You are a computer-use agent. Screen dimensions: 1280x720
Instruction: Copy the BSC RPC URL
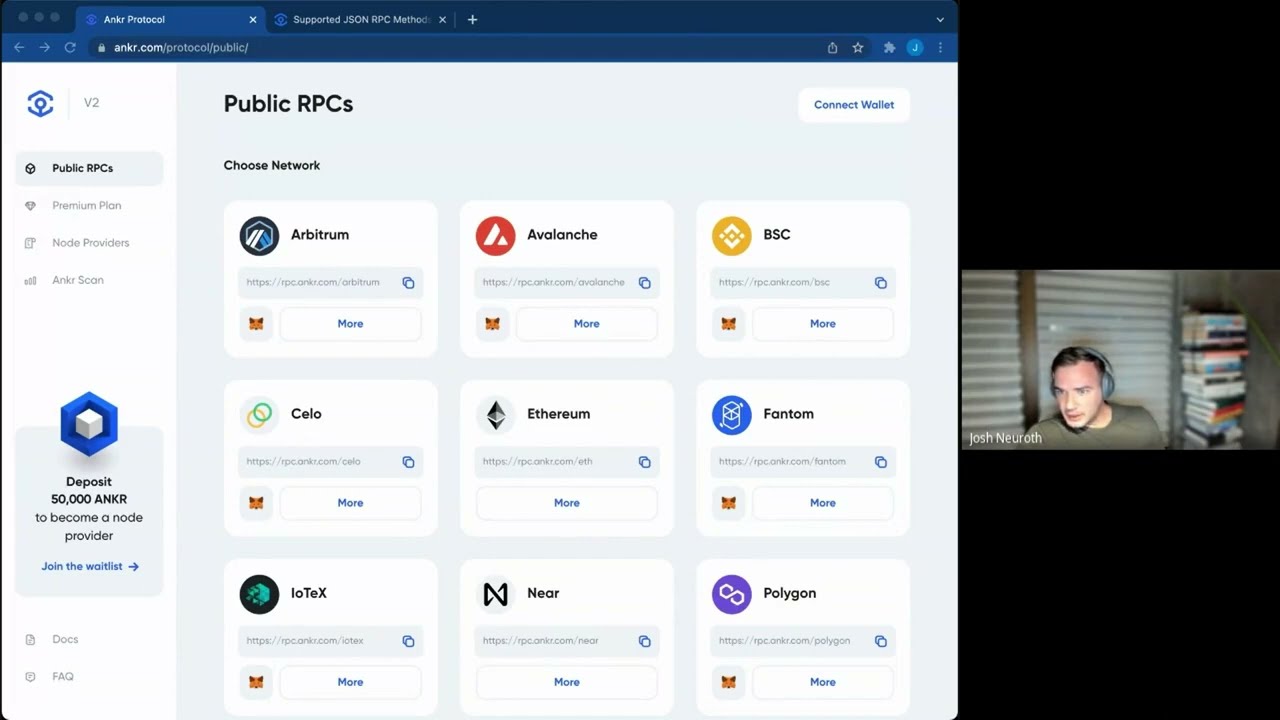[880, 283]
